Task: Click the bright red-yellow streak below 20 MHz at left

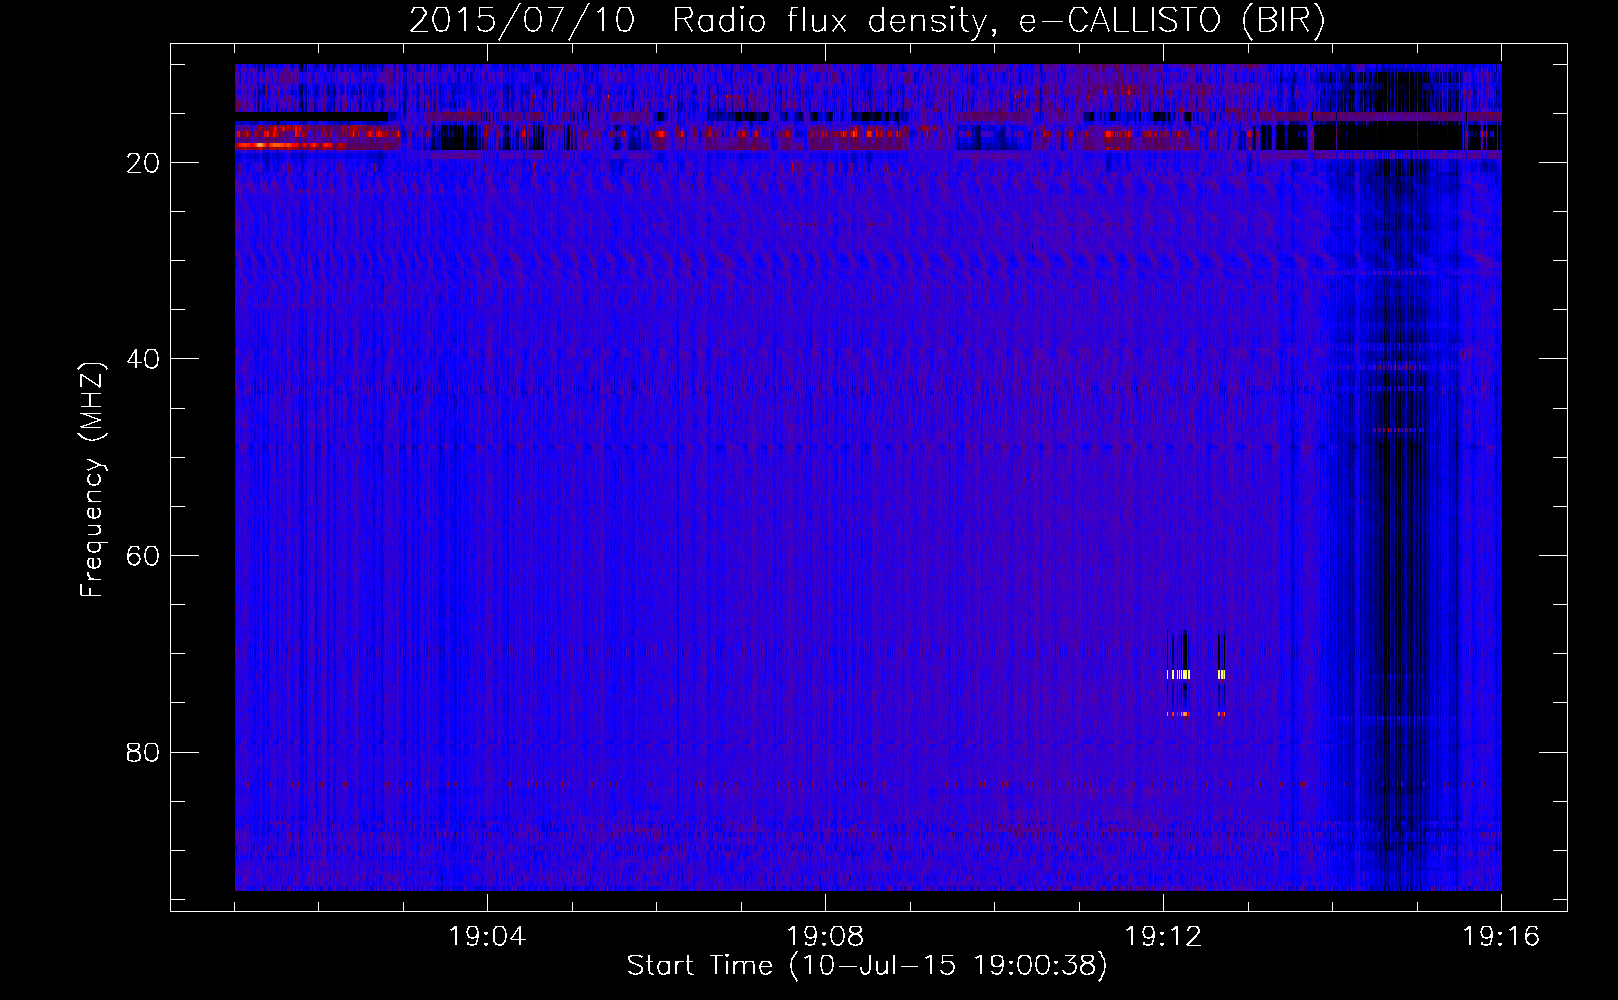Action: tap(290, 145)
